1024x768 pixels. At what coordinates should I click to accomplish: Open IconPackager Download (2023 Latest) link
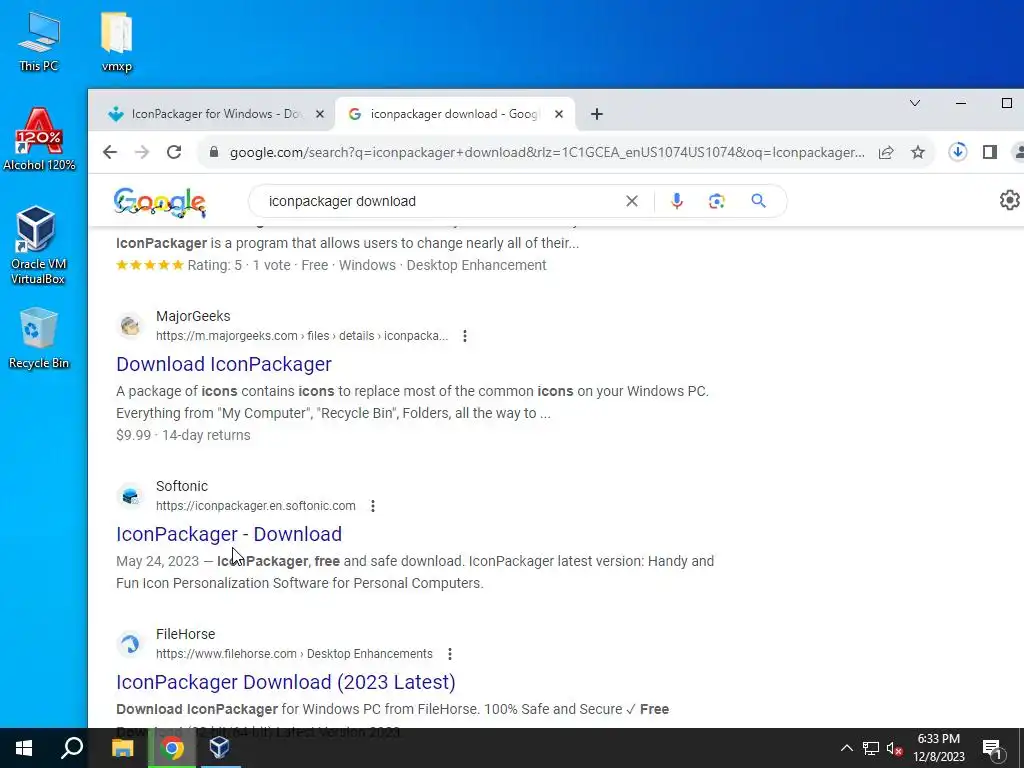coord(285,682)
